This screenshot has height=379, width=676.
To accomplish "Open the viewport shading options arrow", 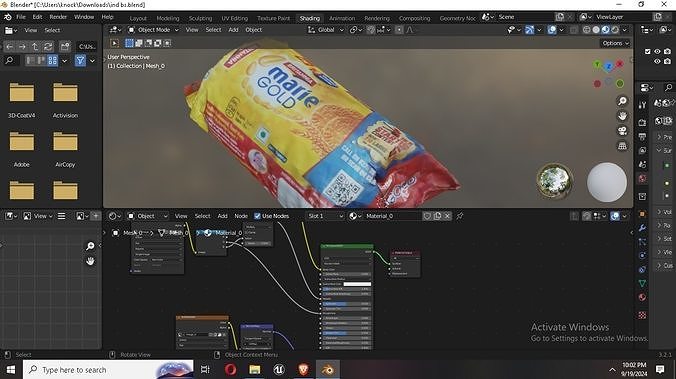I will (x=625, y=30).
